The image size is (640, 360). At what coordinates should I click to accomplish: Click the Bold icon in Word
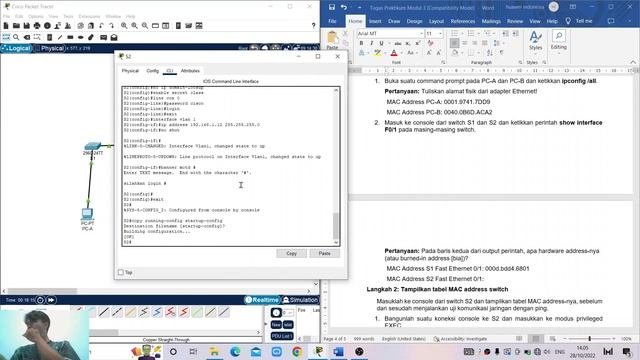pyautogui.click(x=361, y=43)
